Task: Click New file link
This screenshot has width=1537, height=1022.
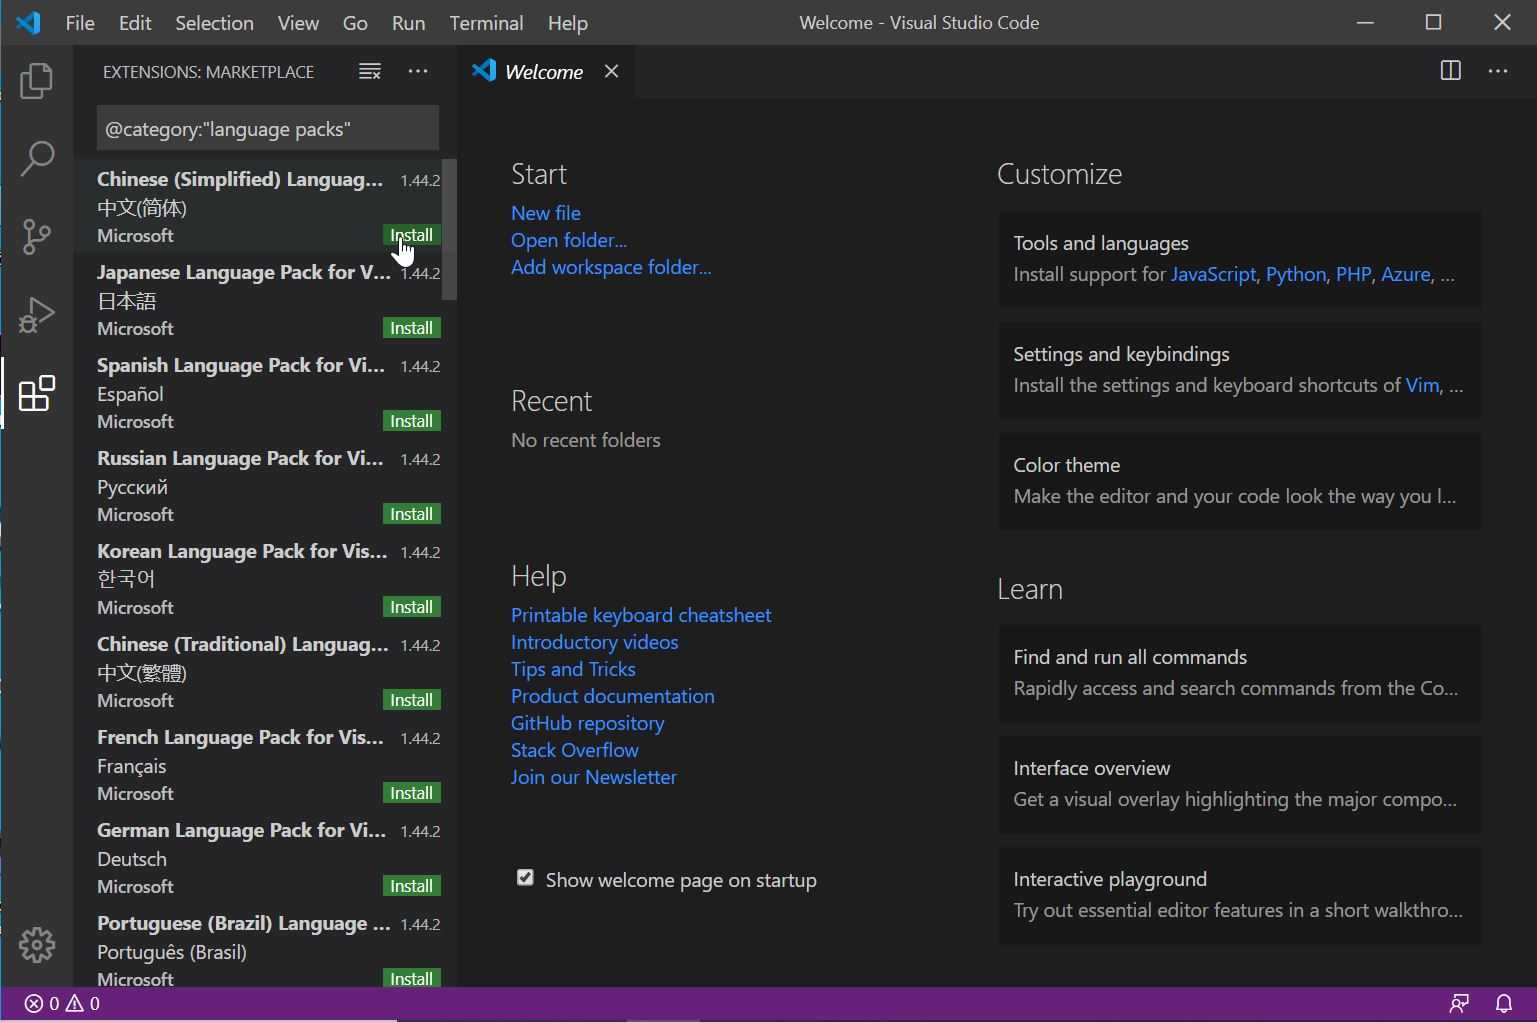Action: (x=545, y=213)
